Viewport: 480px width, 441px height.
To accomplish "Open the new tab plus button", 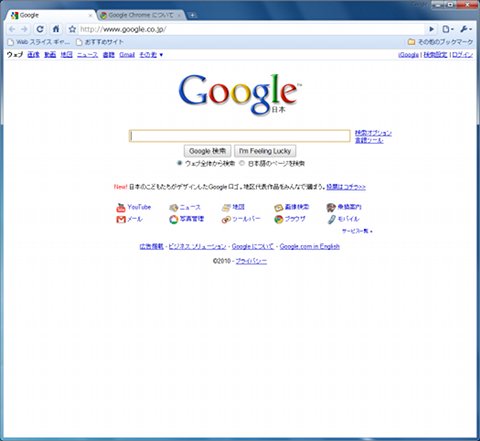I will click(x=192, y=15).
